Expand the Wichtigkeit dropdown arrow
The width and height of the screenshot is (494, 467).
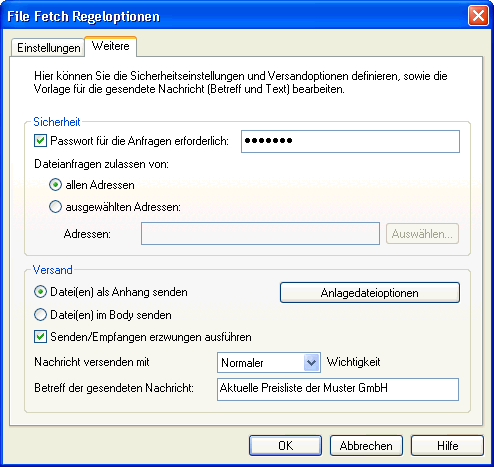point(311,362)
